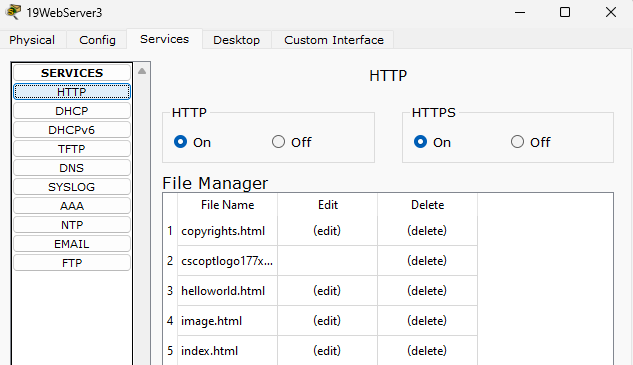The height and width of the screenshot is (365, 633).
Task: Open the EMAIL service configuration
Action: click(x=72, y=244)
